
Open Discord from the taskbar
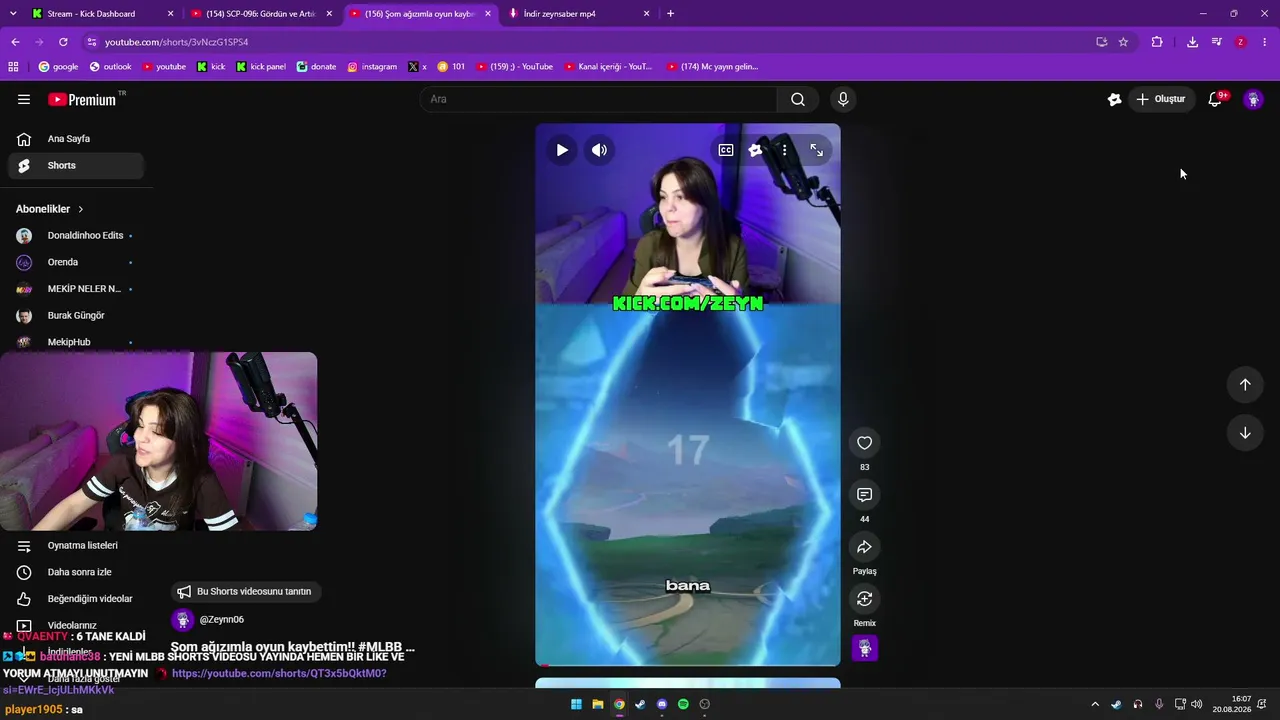[x=662, y=704]
